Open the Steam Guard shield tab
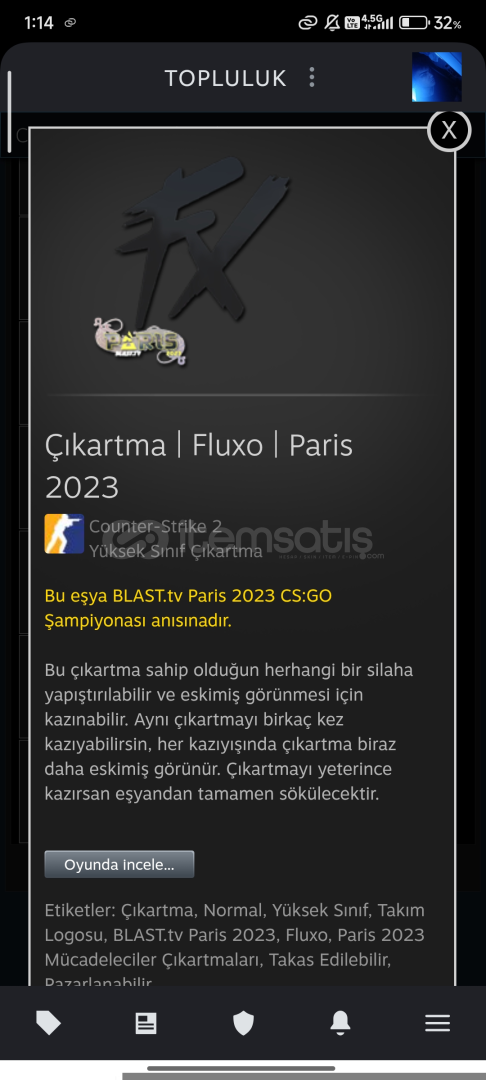This screenshot has height=1080, width=486. coord(243,1023)
